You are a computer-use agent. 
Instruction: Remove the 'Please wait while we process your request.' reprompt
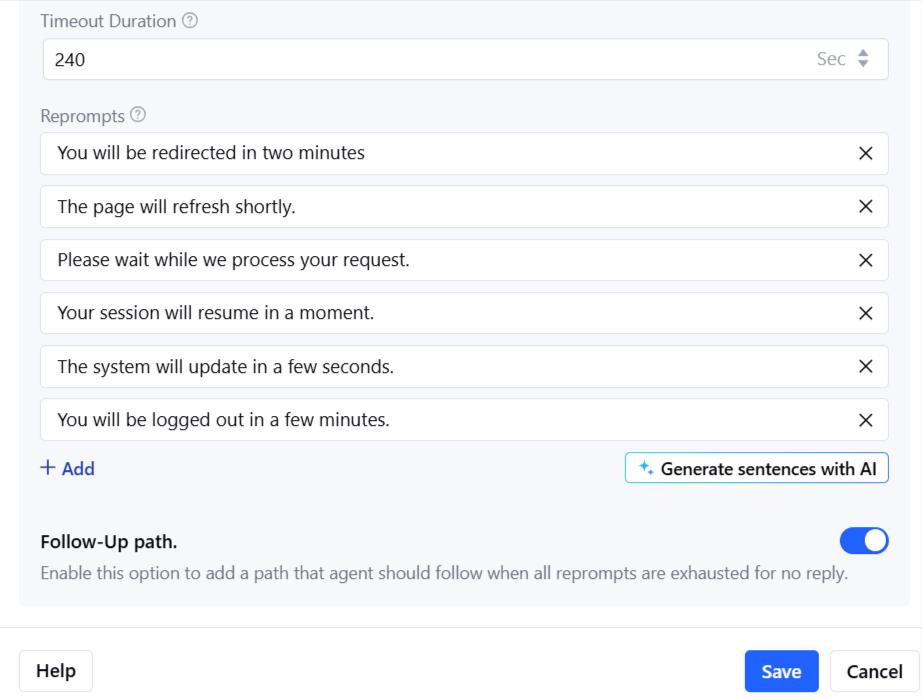coord(865,260)
